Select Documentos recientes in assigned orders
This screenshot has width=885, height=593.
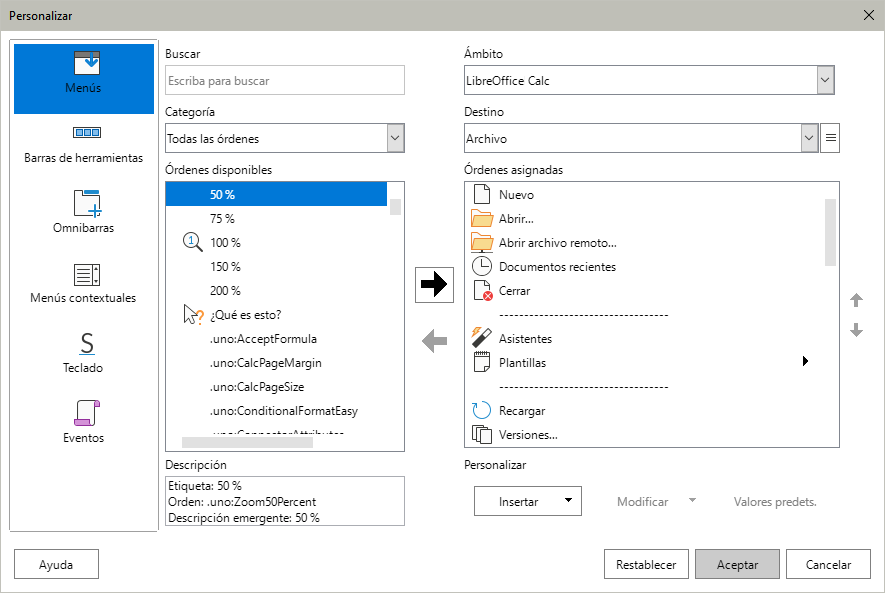coord(557,267)
